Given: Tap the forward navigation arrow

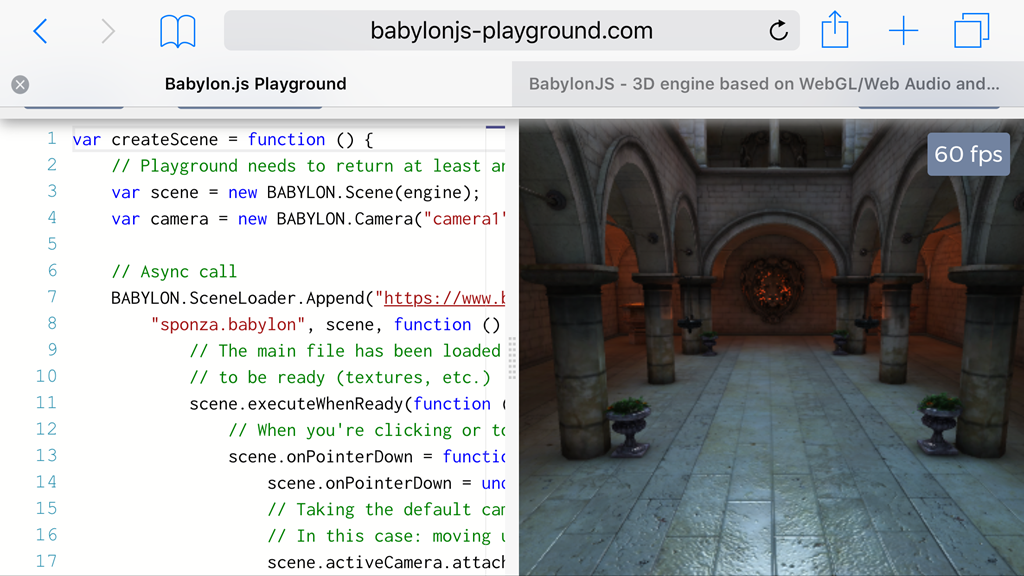Looking at the screenshot, I should pyautogui.click(x=108, y=31).
